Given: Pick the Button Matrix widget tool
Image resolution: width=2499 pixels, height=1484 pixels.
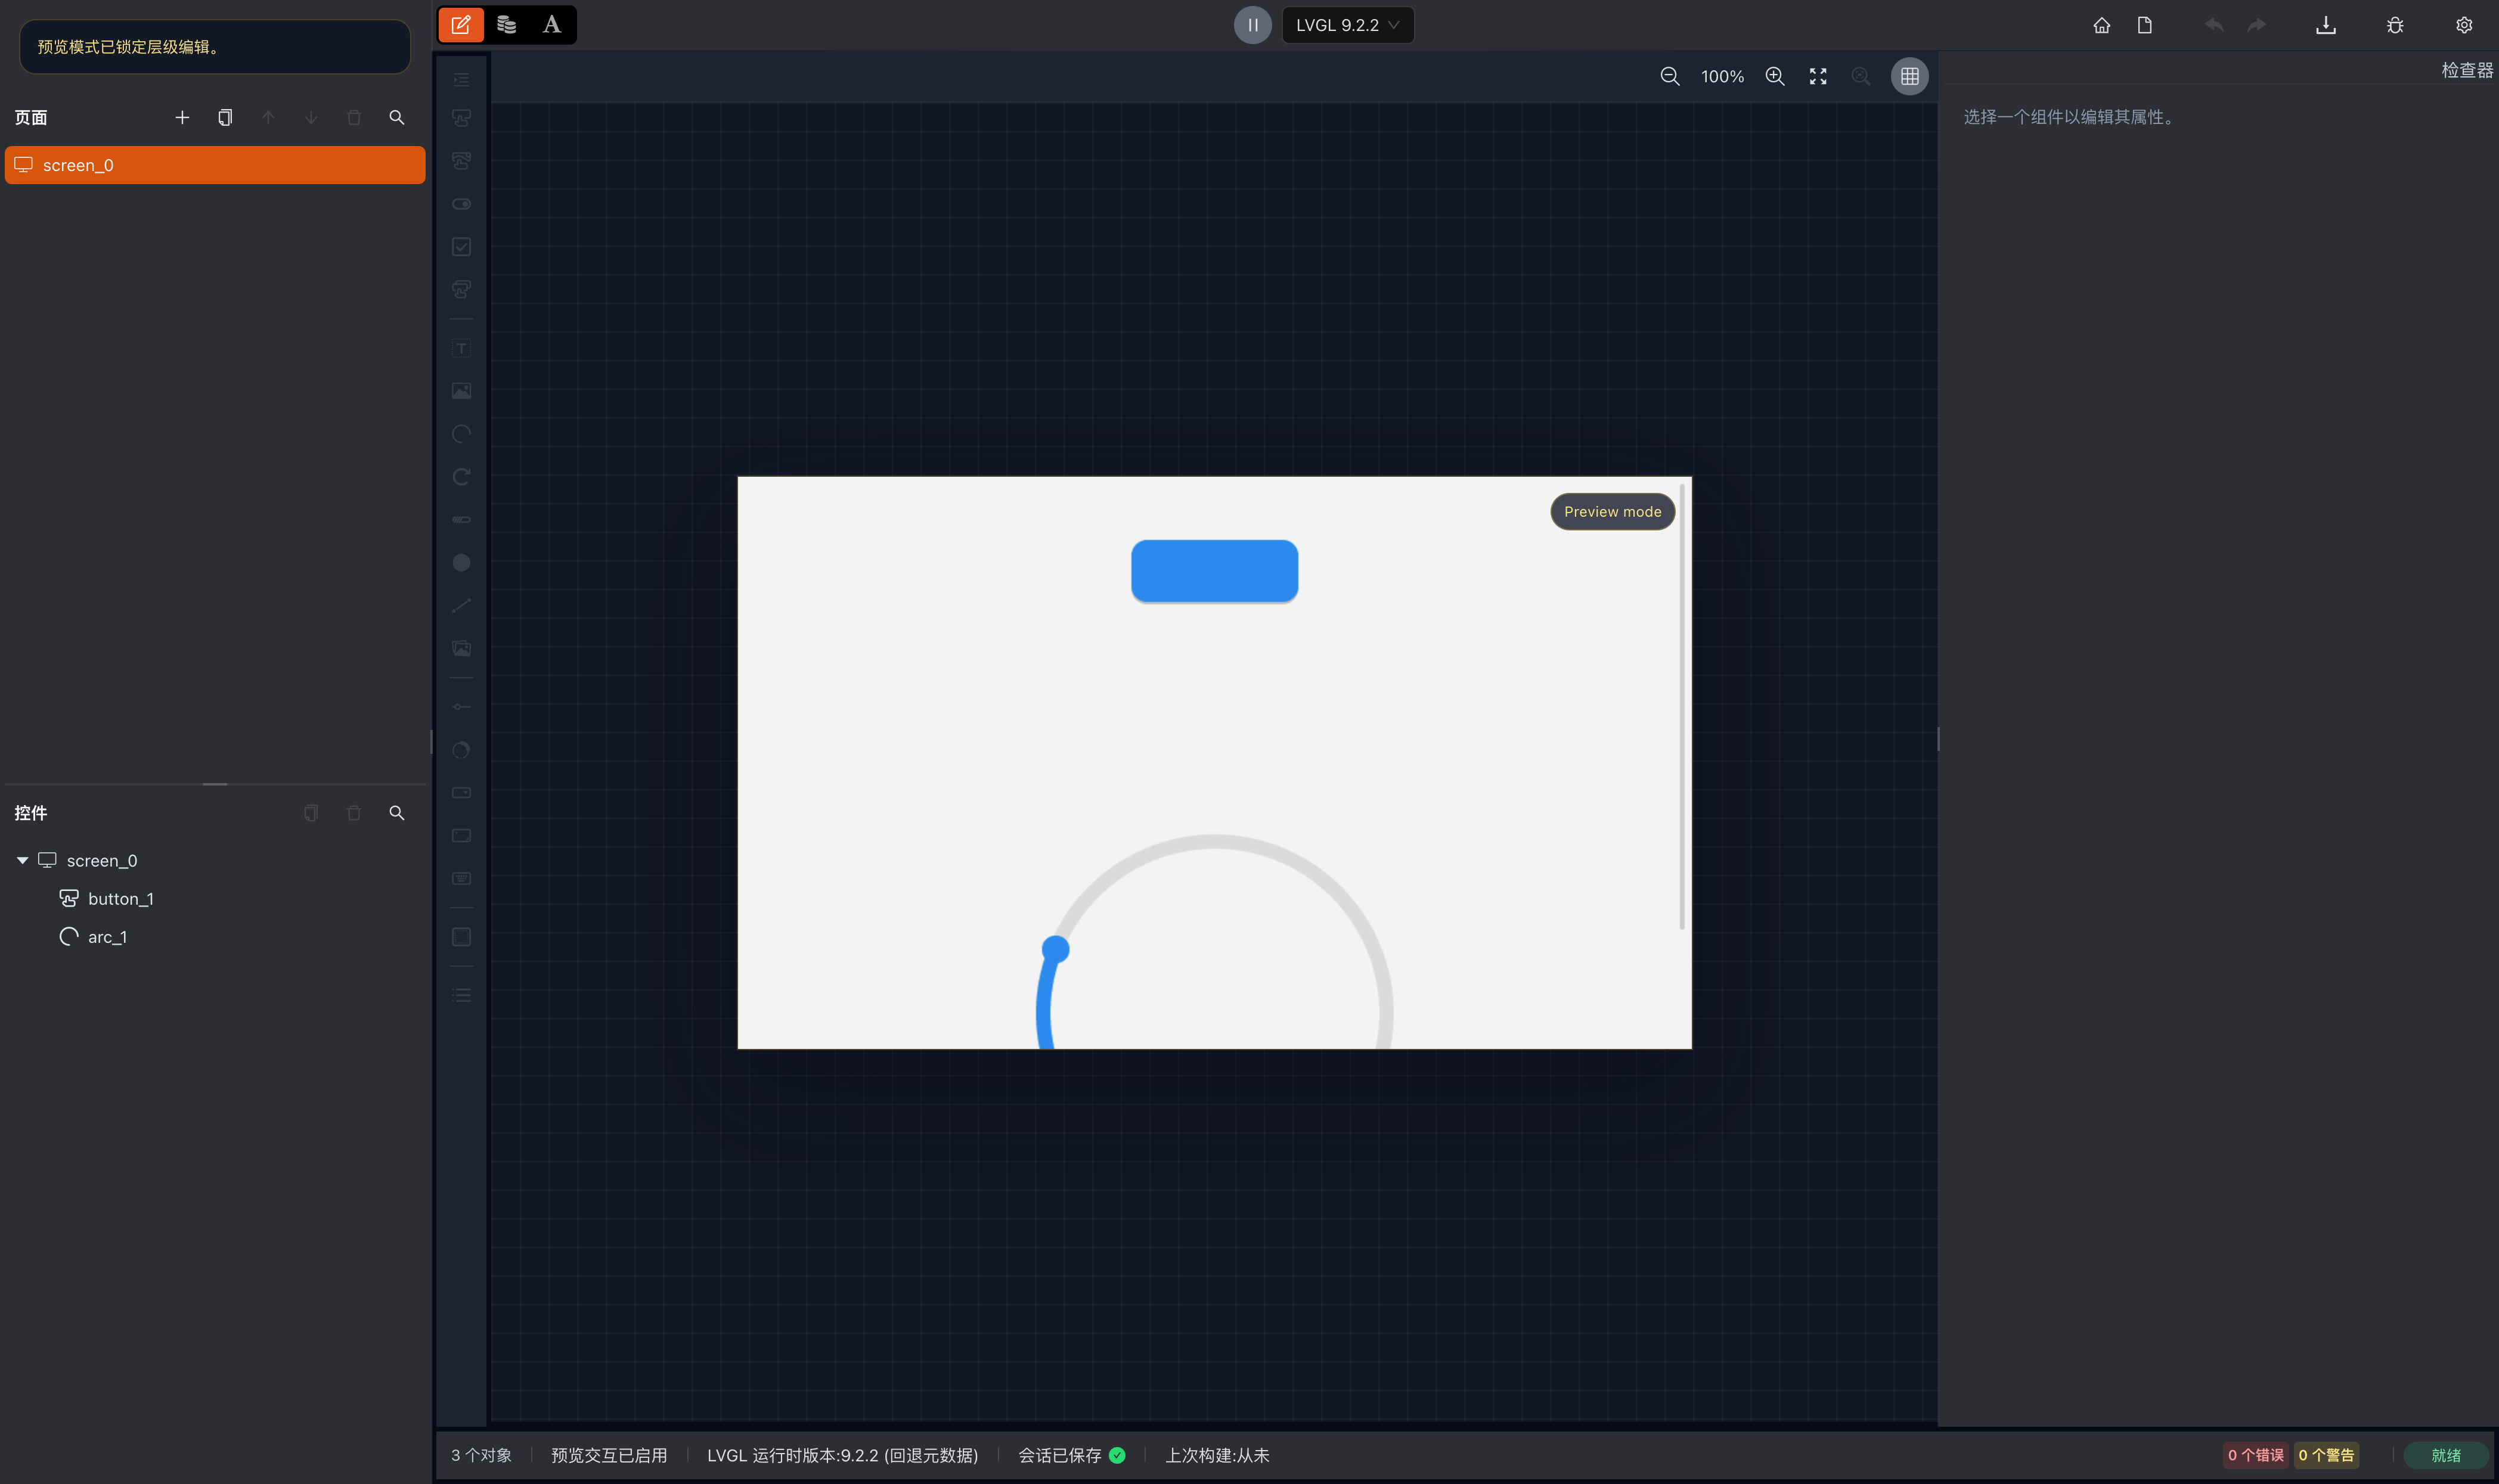Looking at the screenshot, I should point(461,290).
